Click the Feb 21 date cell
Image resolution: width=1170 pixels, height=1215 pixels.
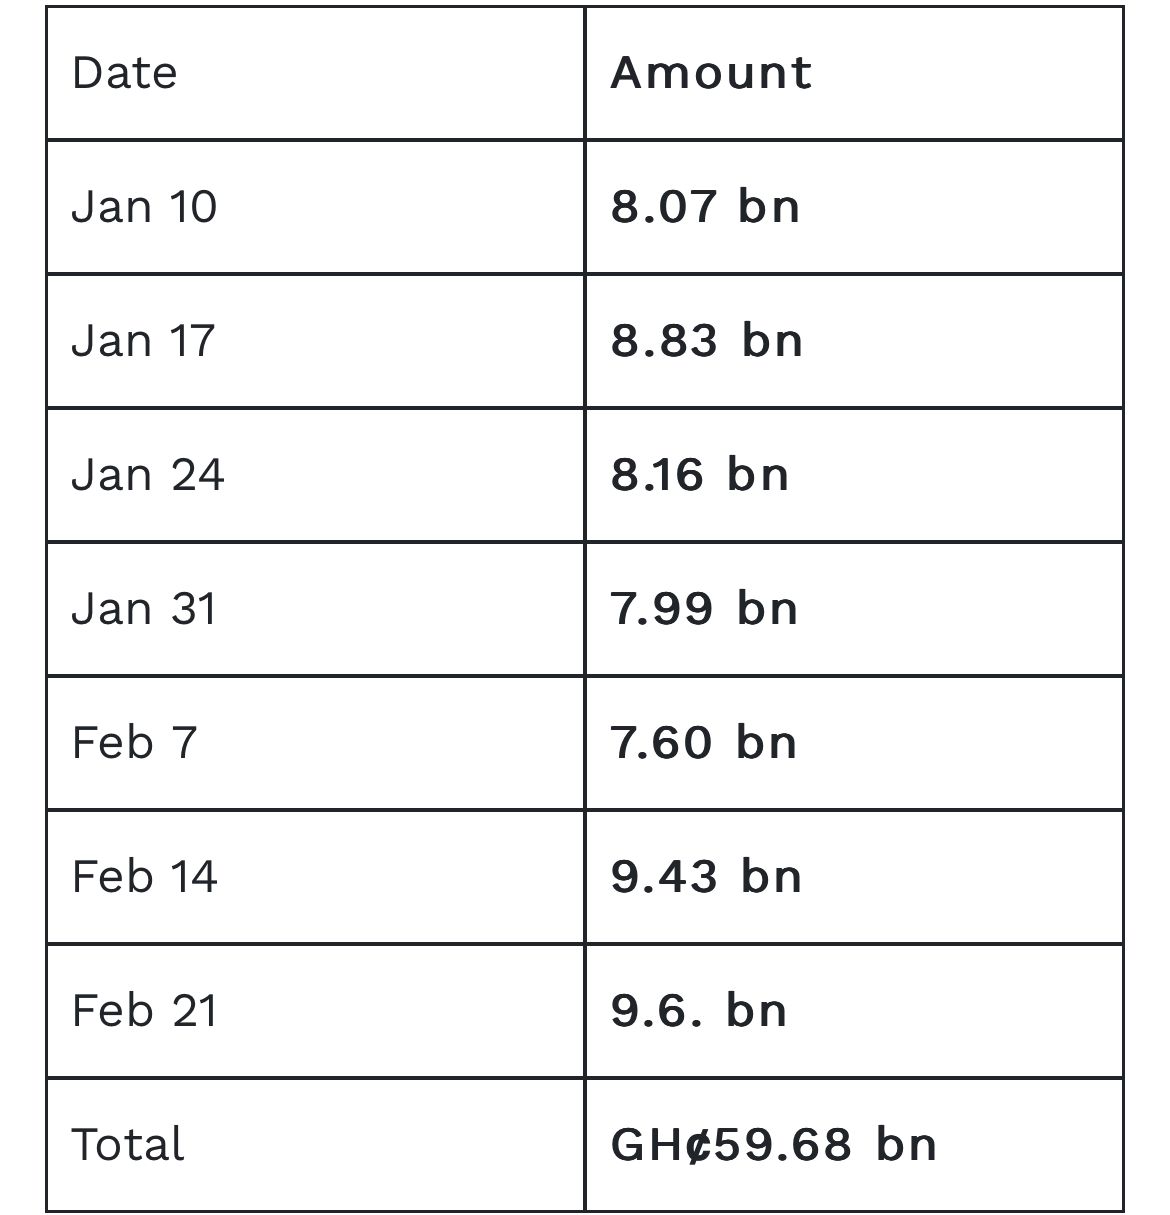click(x=315, y=1011)
